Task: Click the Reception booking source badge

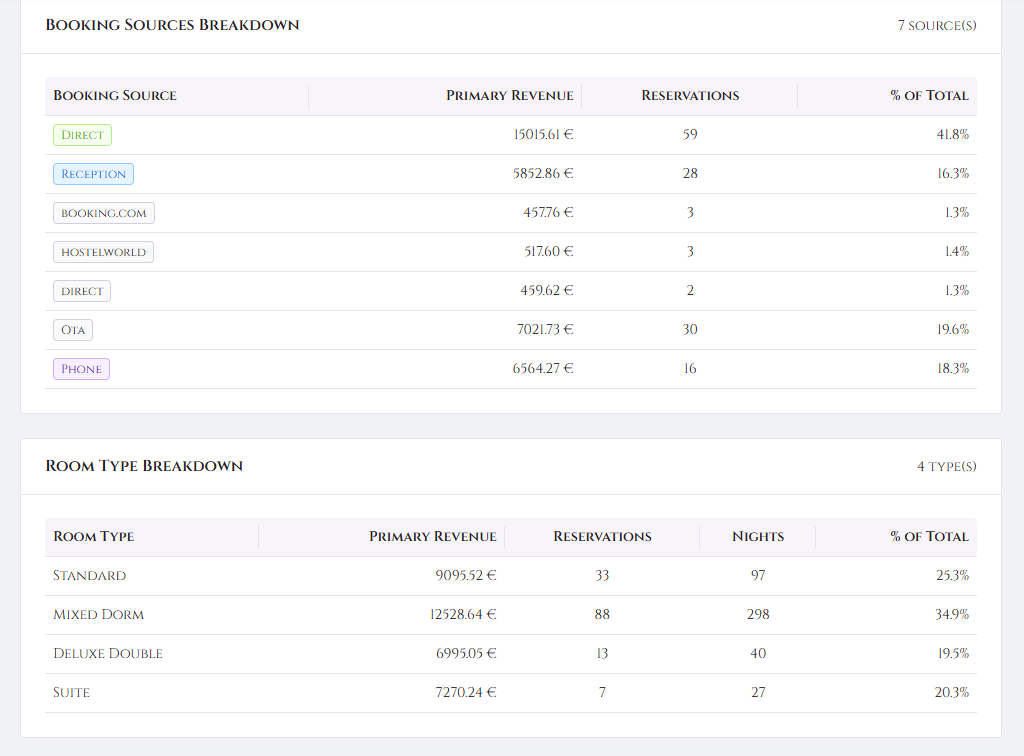Action: coord(93,173)
